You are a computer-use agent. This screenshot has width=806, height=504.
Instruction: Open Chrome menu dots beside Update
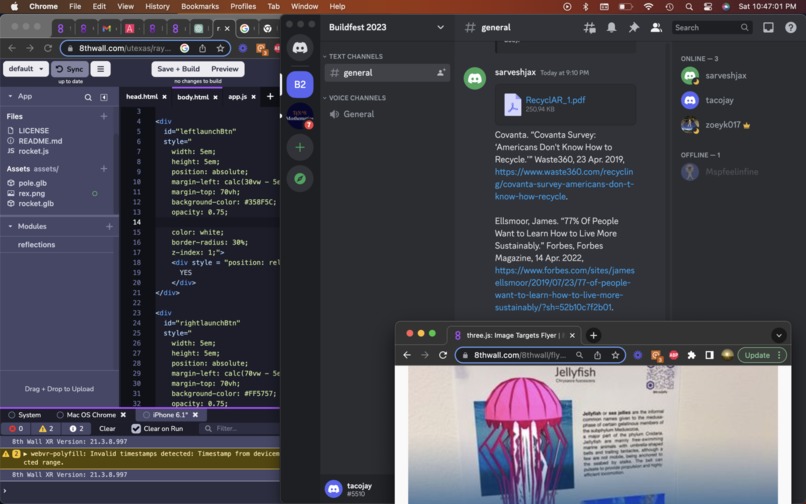click(x=779, y=355)
